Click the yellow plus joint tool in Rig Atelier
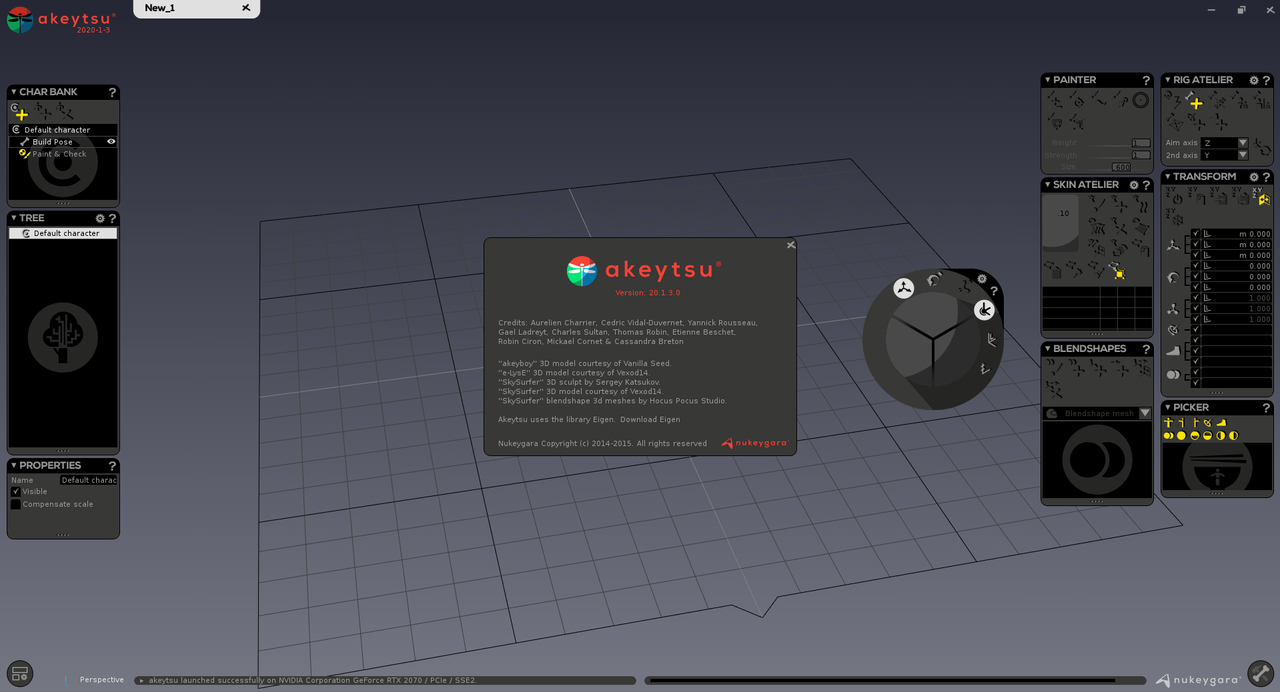This screenshot has width=1280, height=692. click(1196, 102)
